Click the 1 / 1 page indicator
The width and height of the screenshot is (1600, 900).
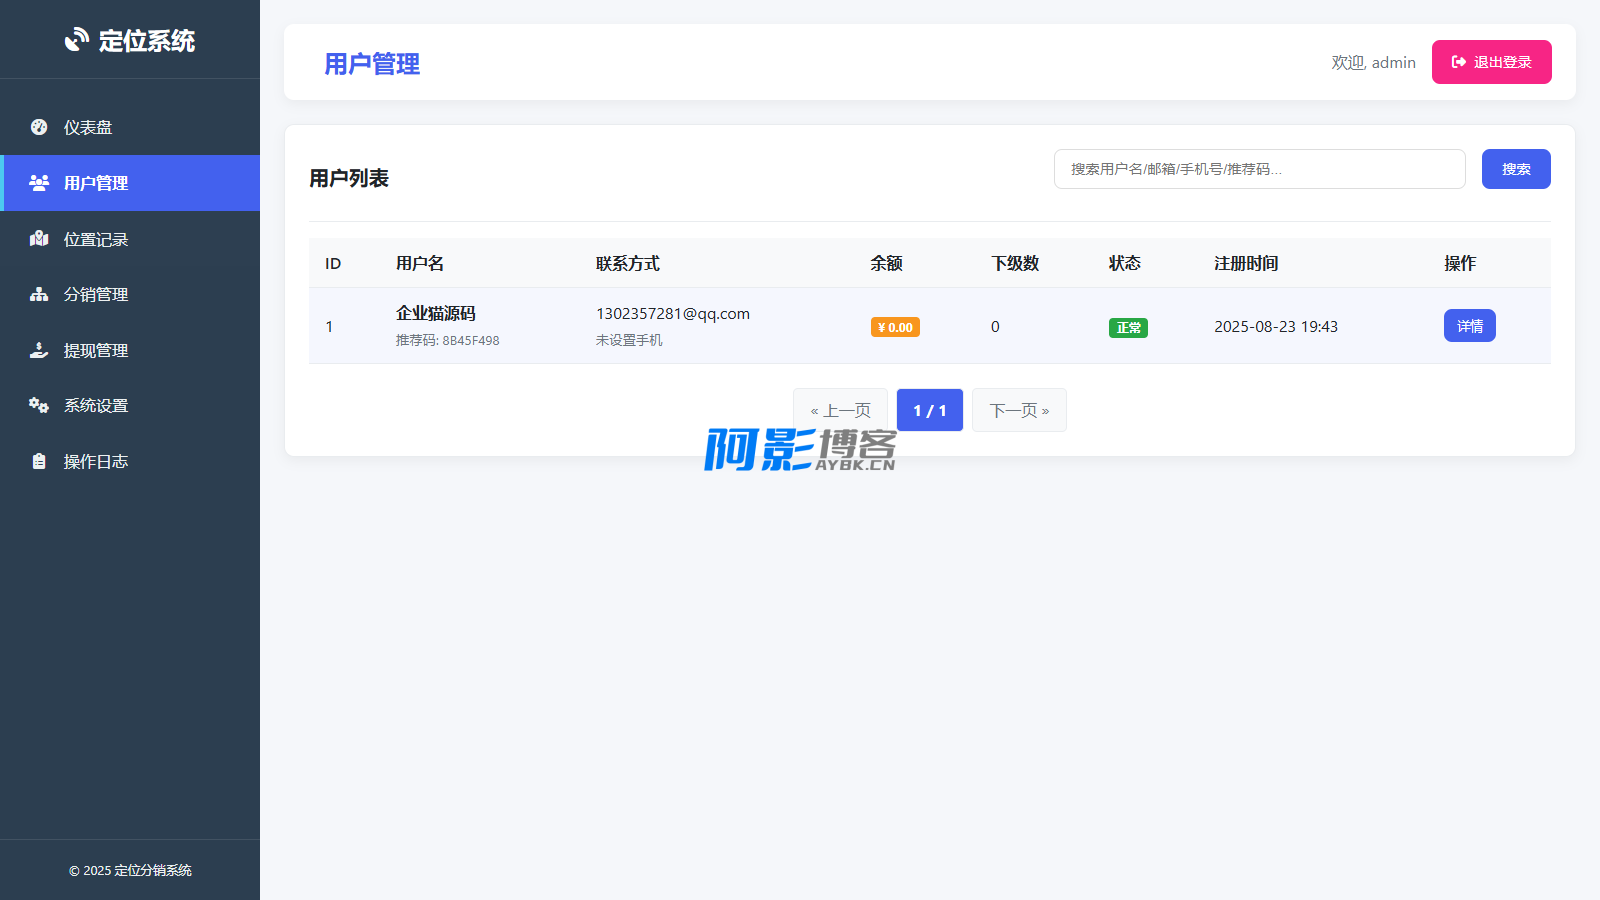(x=929, y=410)
